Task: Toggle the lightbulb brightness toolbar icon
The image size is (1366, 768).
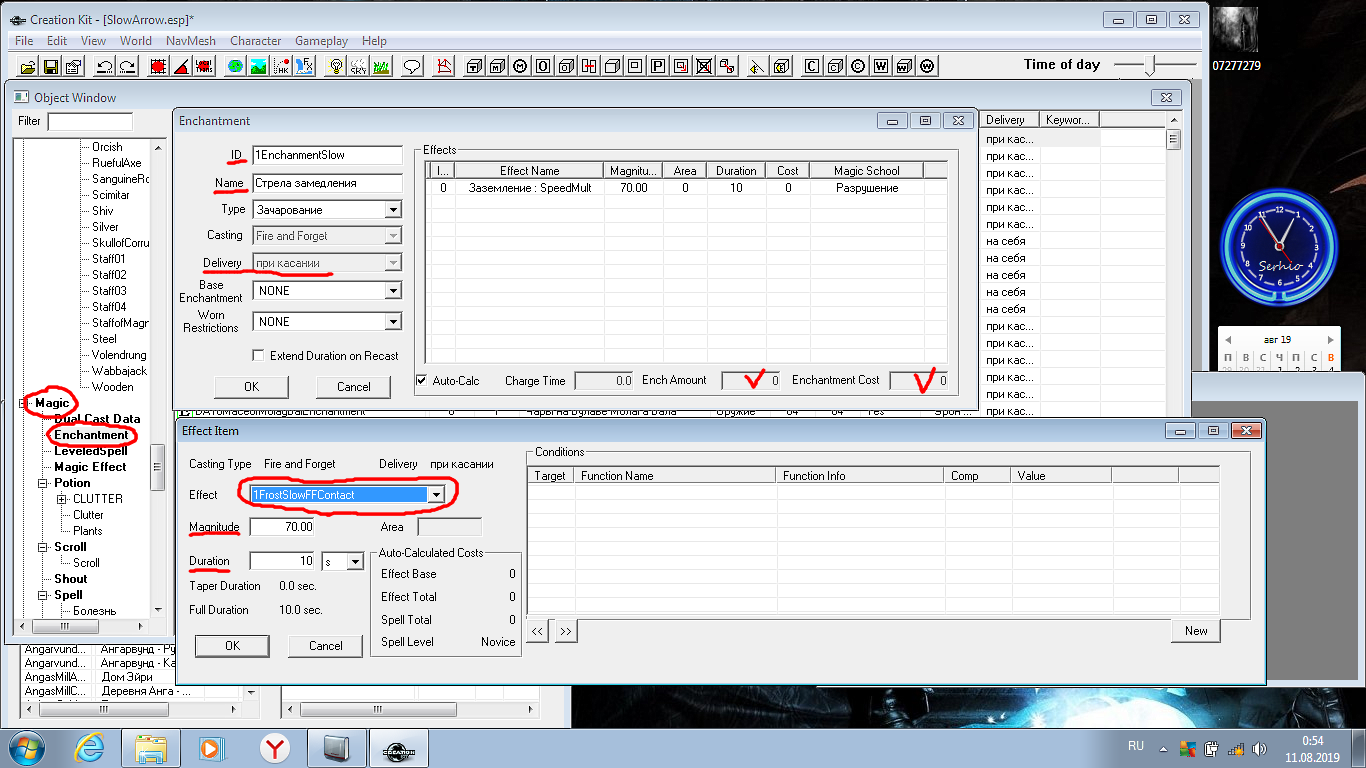Action: [x=337, y=67]
